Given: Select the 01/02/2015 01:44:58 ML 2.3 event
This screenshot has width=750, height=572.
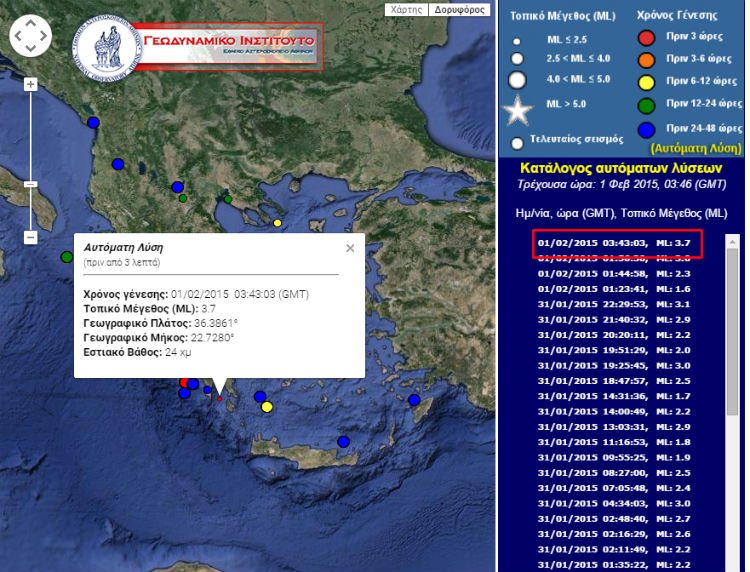Looking at the screenshot, I should point(615,273).
